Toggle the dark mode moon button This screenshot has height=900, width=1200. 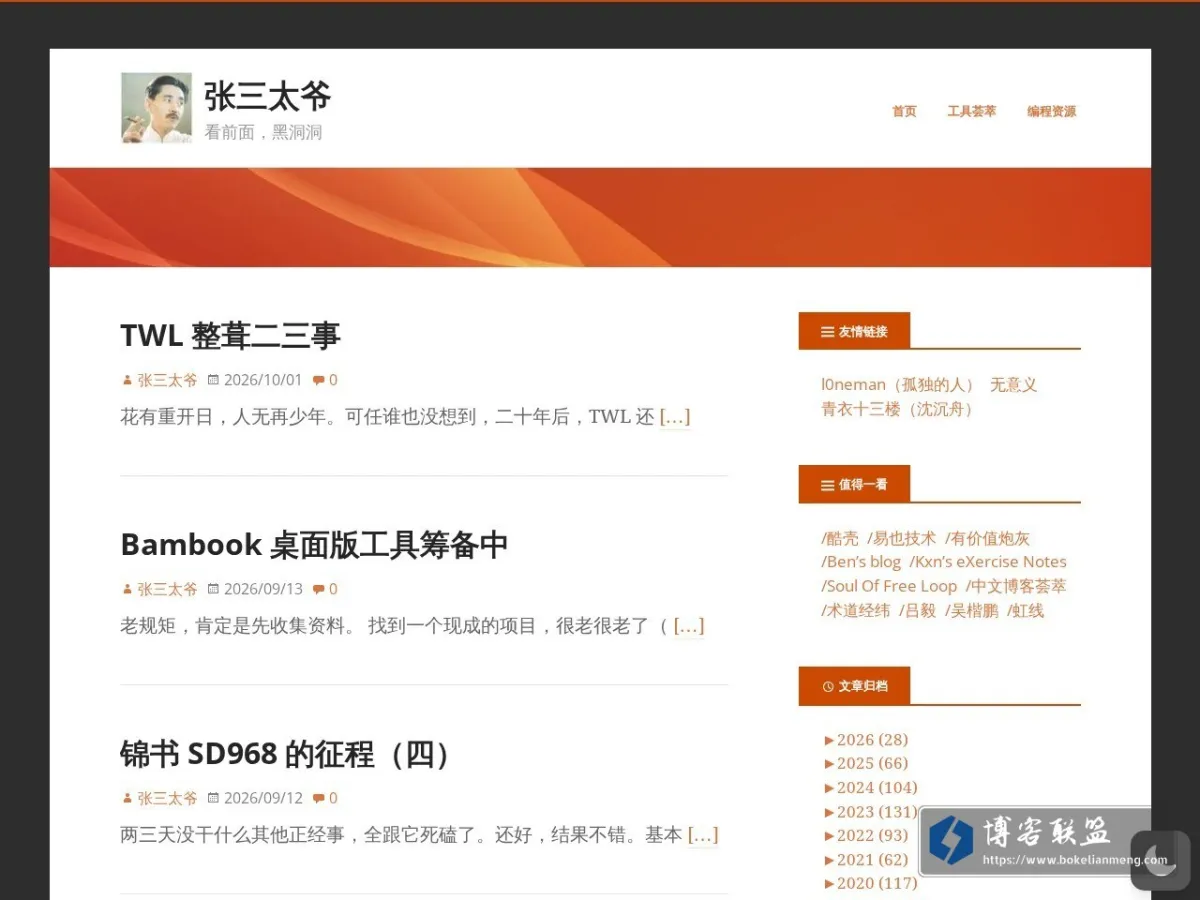[1161, 859]
